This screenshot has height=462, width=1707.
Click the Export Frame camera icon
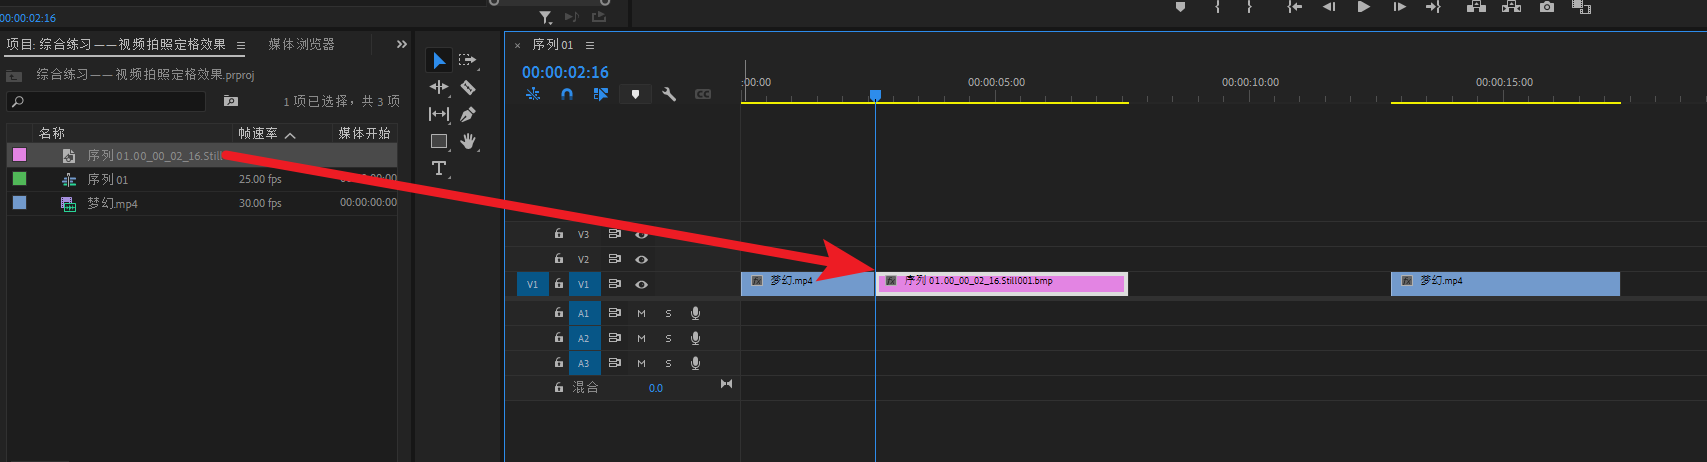pyautogui.click(x=1547, y=7)
